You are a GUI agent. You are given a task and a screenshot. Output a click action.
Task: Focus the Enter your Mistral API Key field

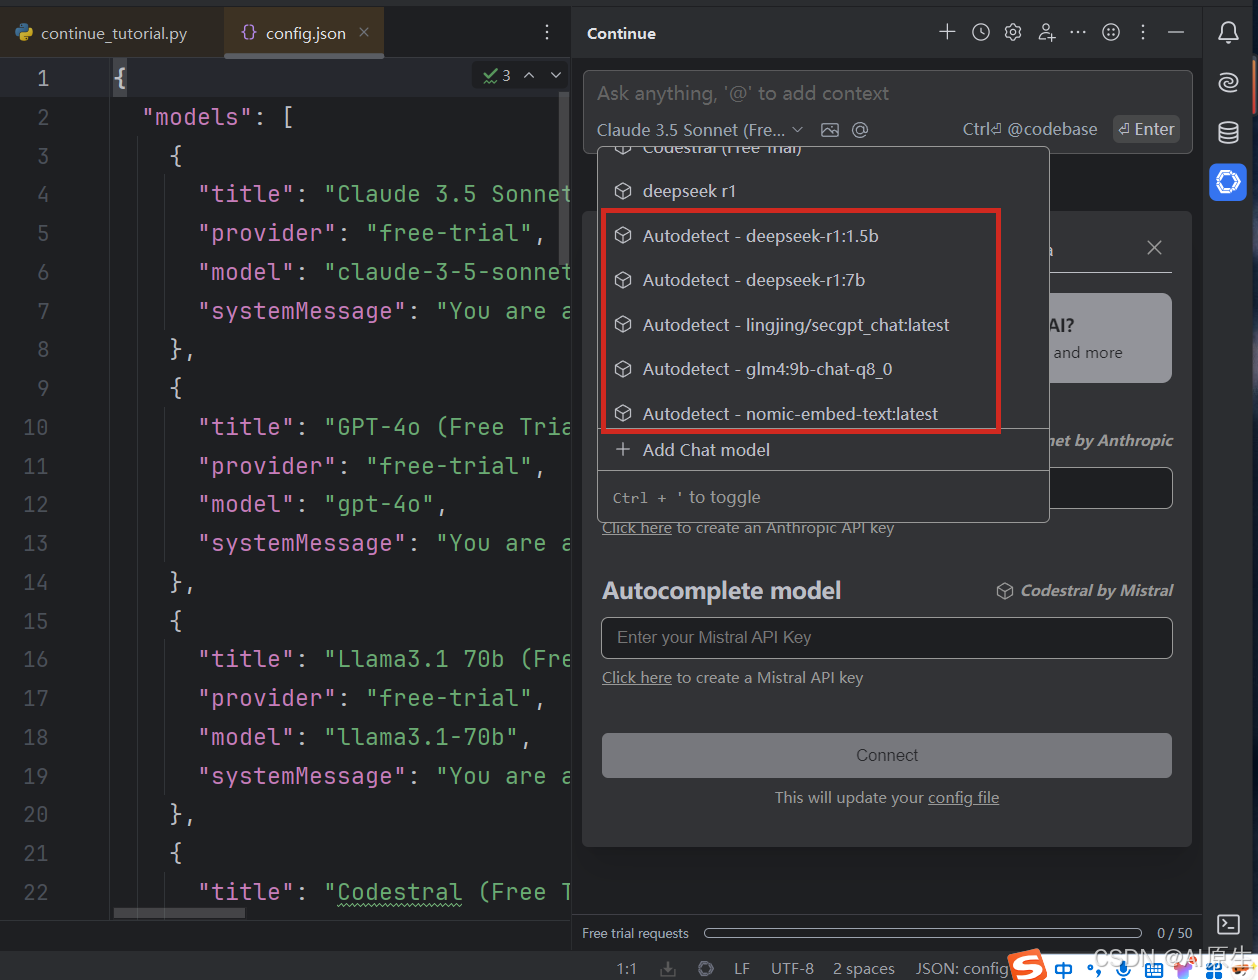click(x=886, y=638)
